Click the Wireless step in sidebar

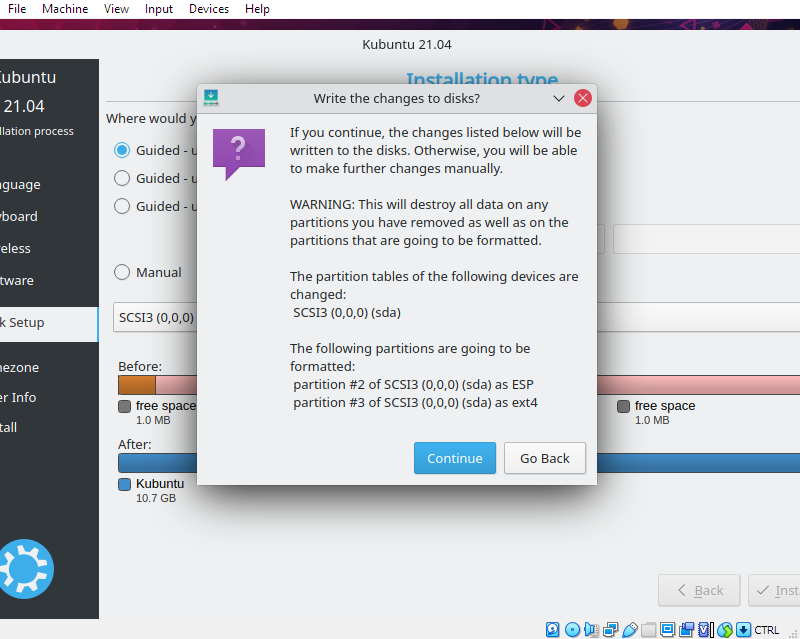point(15,249)
